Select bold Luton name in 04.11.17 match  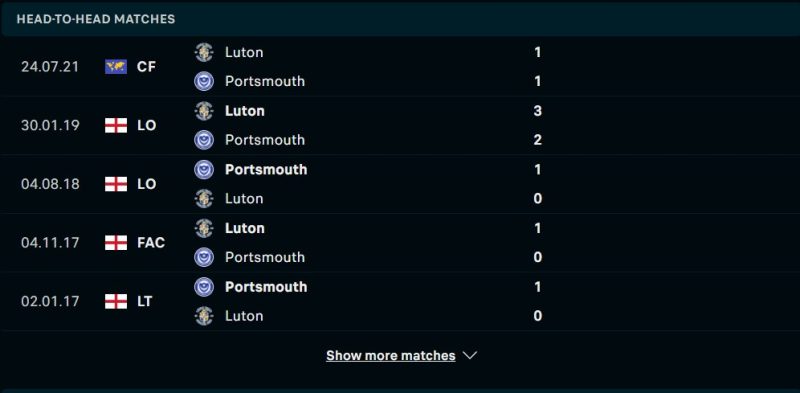click(244, 228)
